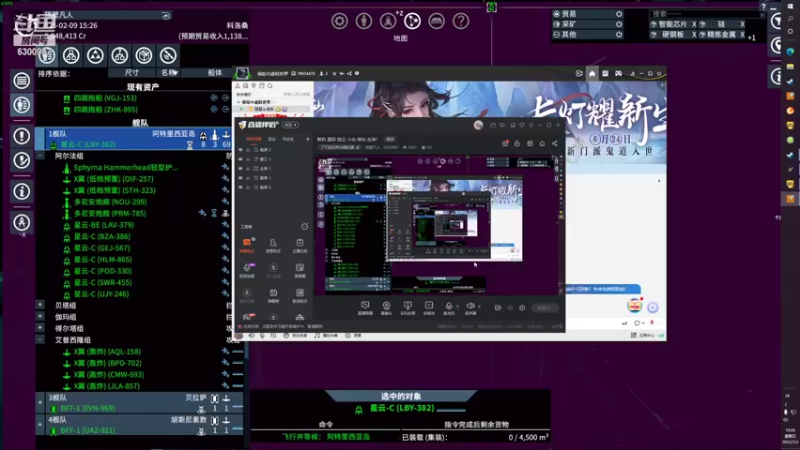This screenshot has height=450, width=800.
Task: Open the information sidebar icon
Action: (21, 192)
